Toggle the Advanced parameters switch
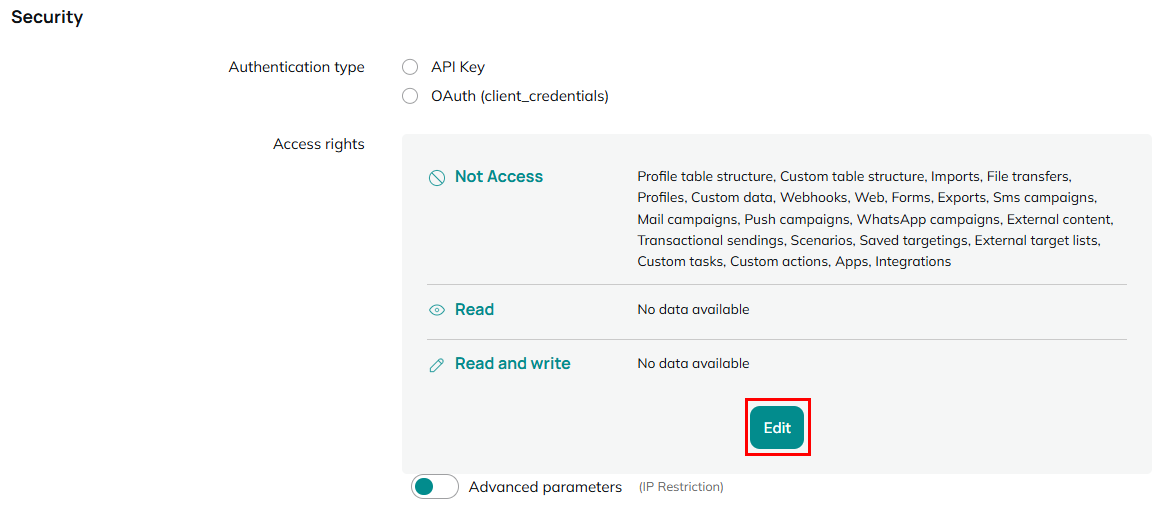This screenshot has height=514, width=1171. coord(435,487)
